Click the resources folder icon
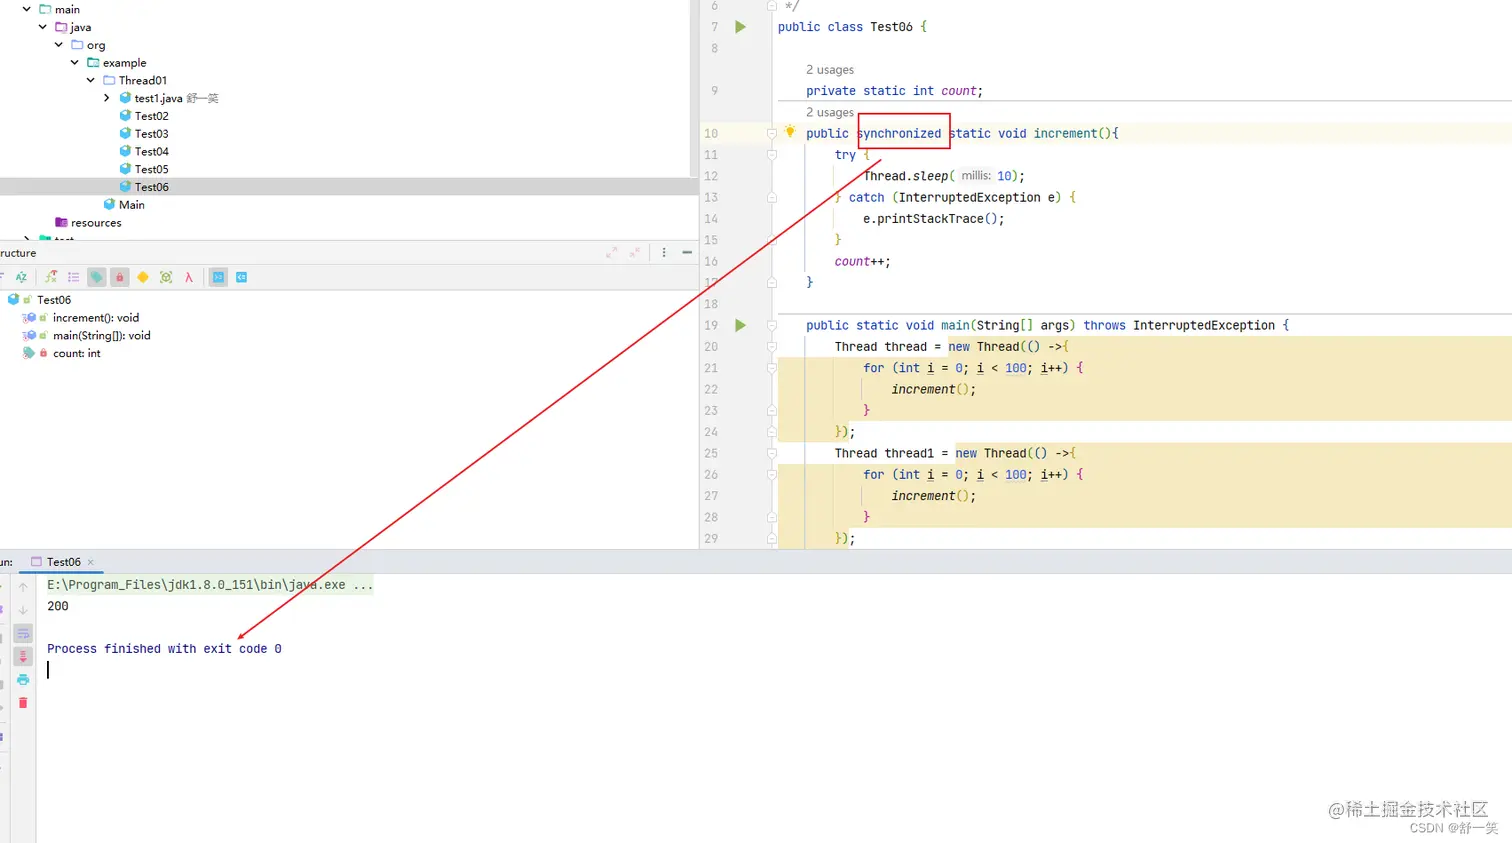 click(61, 223)
